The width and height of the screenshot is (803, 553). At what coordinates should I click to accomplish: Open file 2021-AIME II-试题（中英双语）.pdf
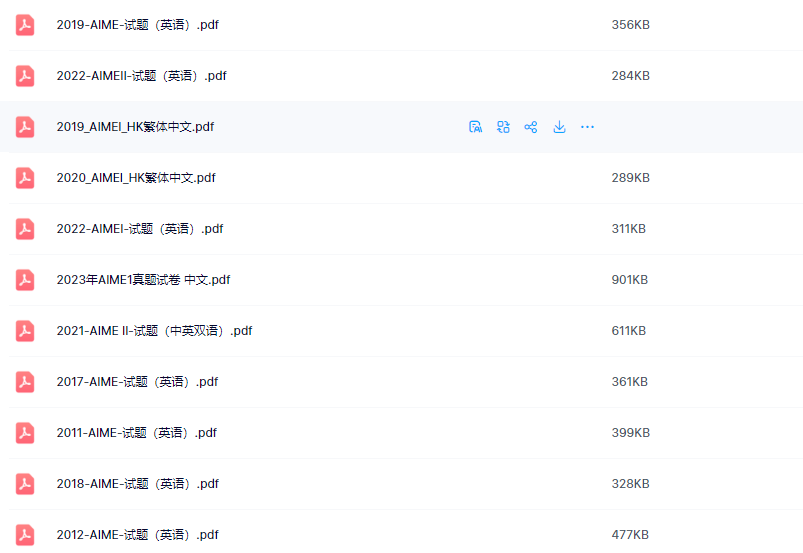(x=154, y=331)
